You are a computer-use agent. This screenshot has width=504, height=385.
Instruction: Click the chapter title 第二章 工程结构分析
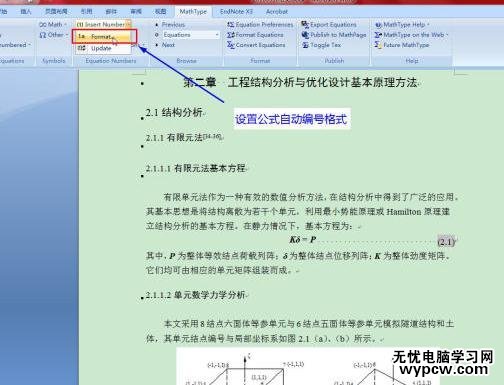[x=300, y=82]
